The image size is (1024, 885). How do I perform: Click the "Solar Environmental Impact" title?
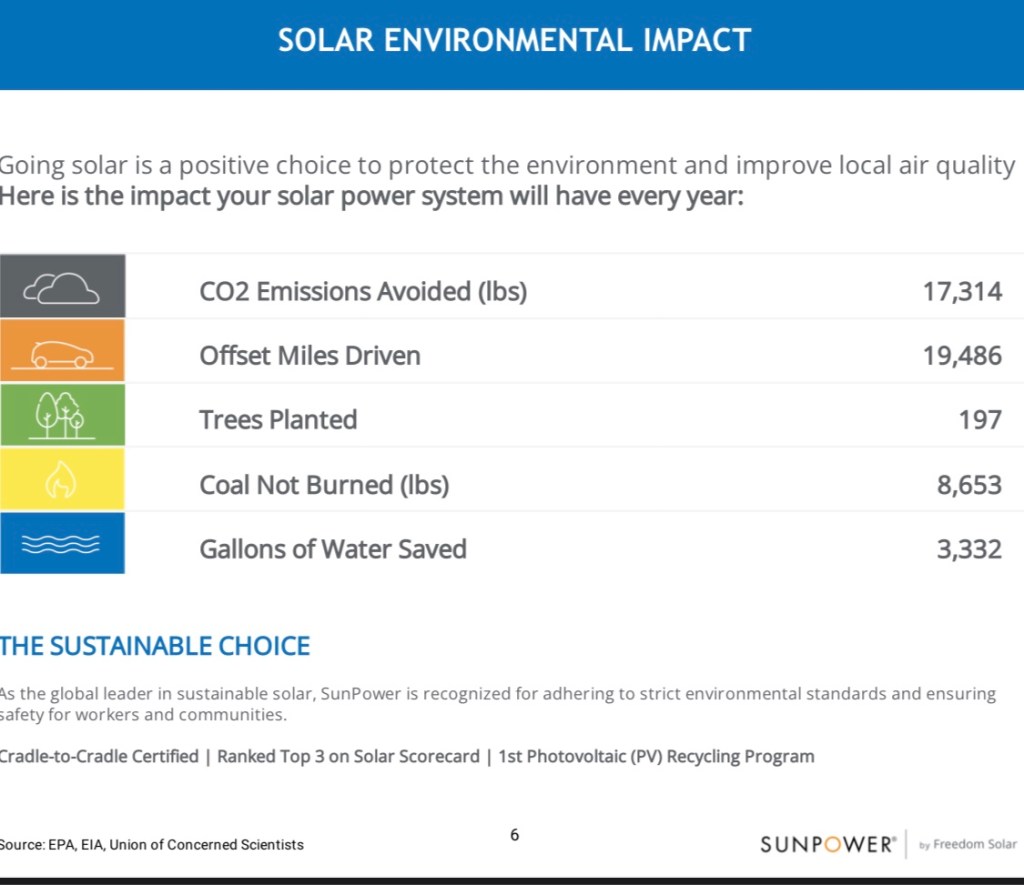(514, 40)
